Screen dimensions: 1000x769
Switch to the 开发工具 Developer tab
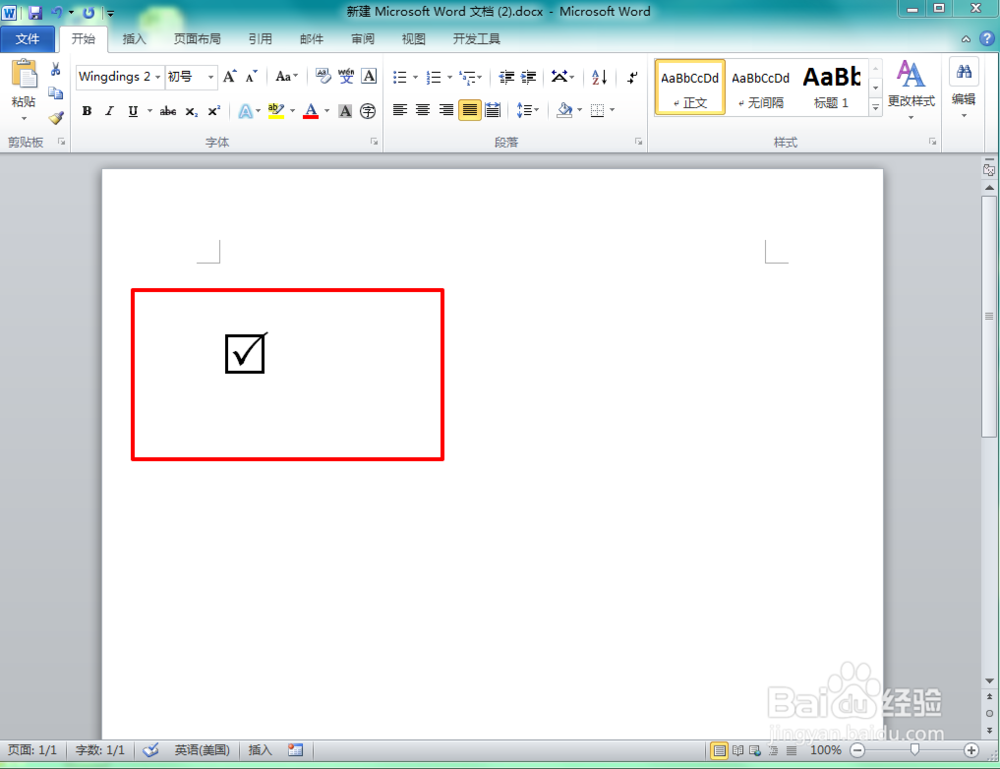[x=476, y=39]
